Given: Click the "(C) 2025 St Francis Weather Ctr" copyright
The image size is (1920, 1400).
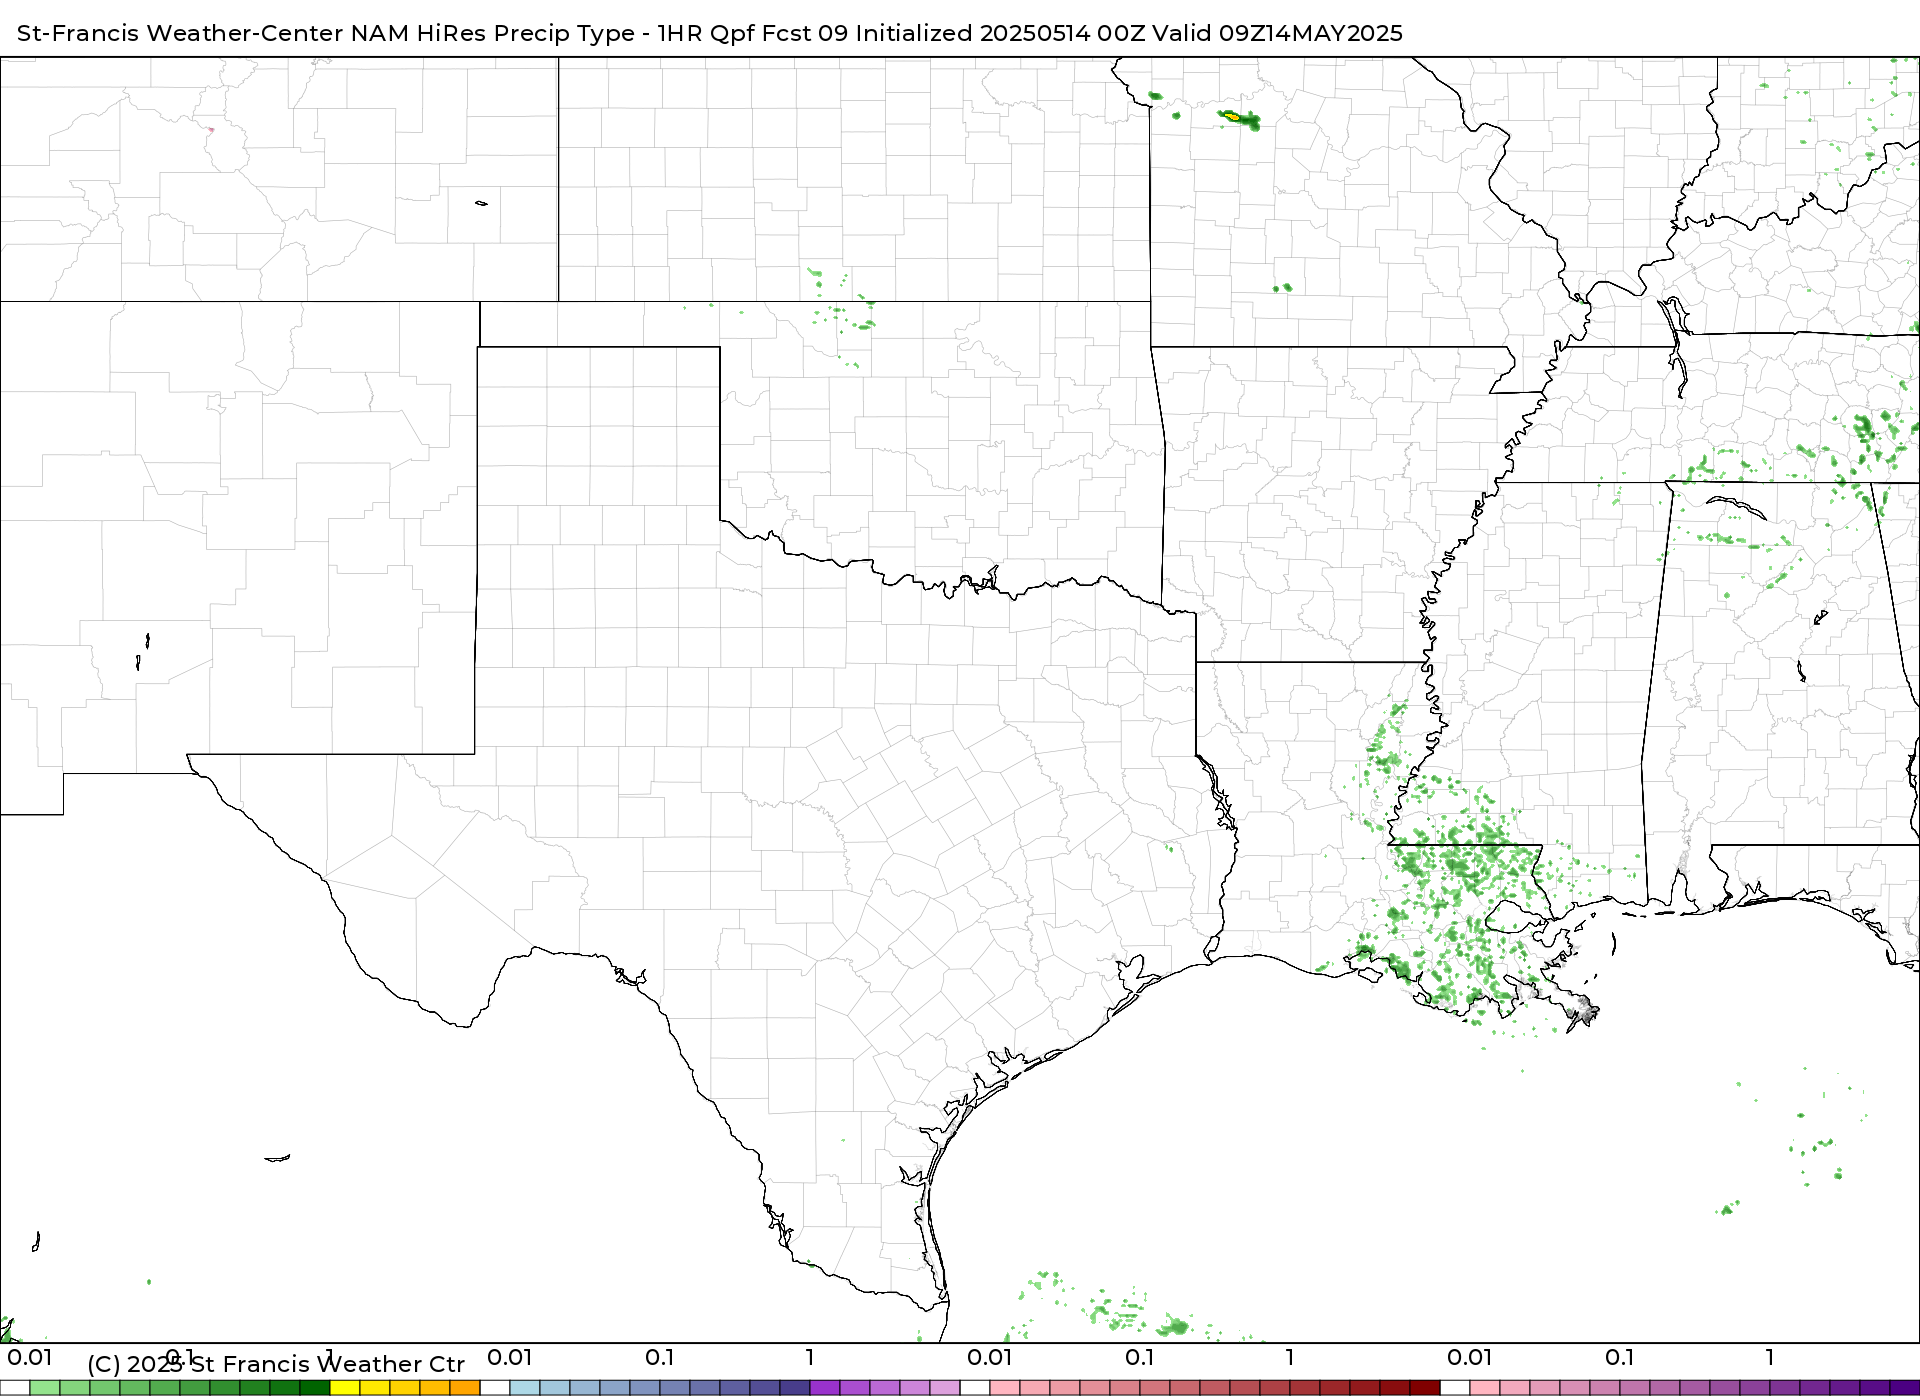Looking at the screenshot, I should pyautogui.click(x=276, y=1364).
